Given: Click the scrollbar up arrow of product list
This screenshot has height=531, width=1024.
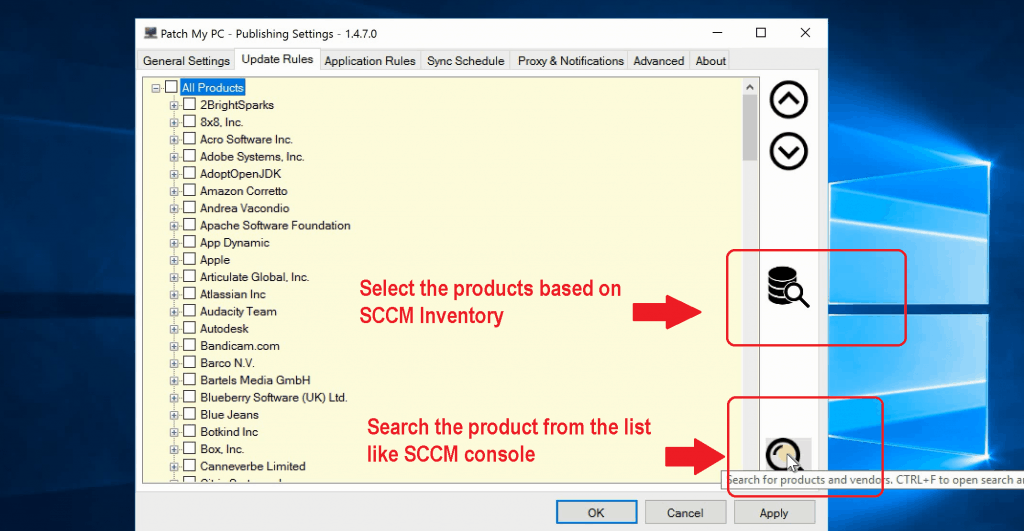Looking at the screenshot, I should click(x=750, y=87).
